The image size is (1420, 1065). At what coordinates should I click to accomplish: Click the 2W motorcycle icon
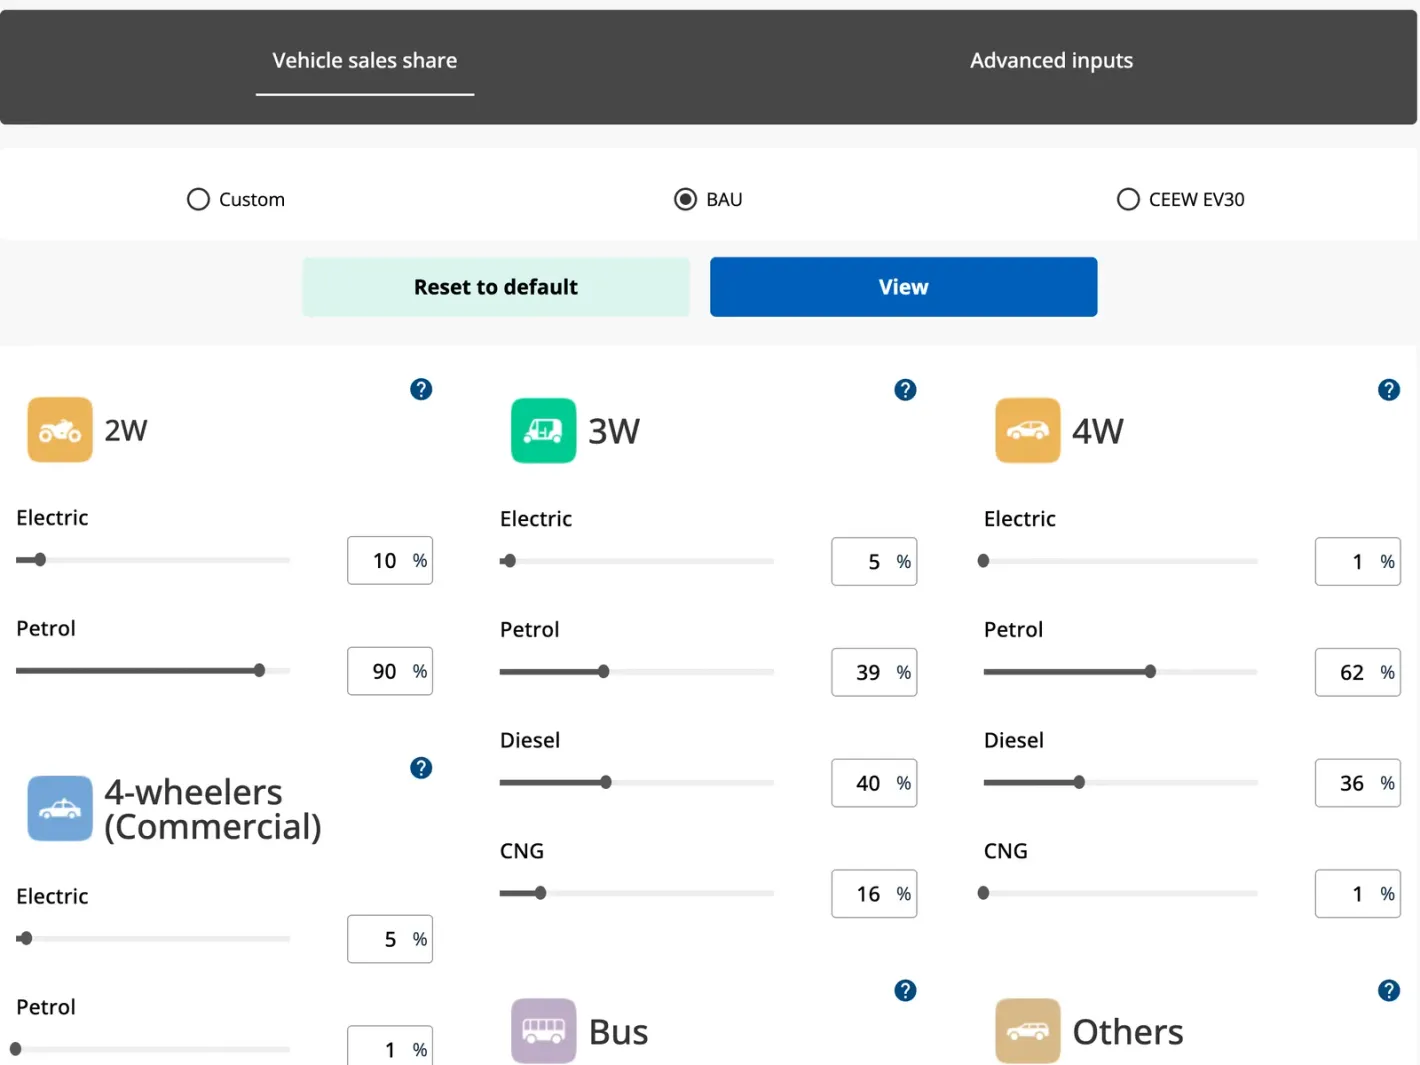point(60,430)
